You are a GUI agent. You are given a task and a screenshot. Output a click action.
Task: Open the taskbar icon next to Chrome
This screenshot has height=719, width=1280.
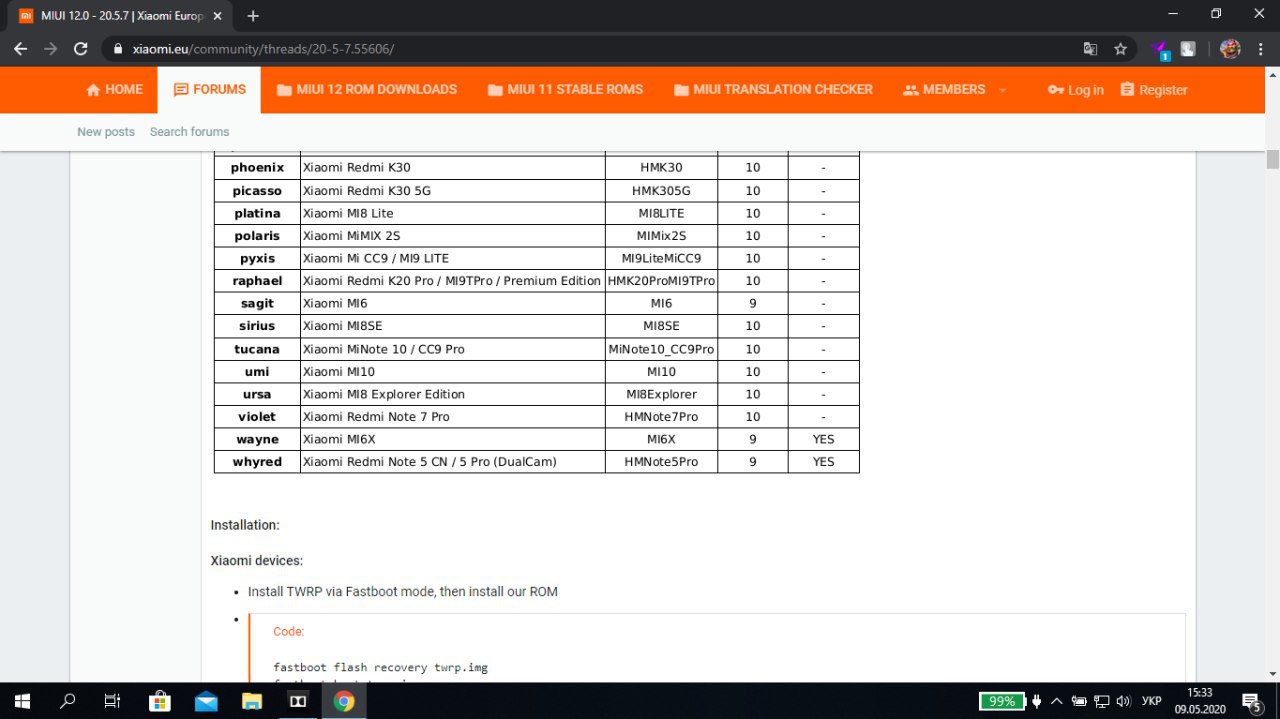(298, 701)
